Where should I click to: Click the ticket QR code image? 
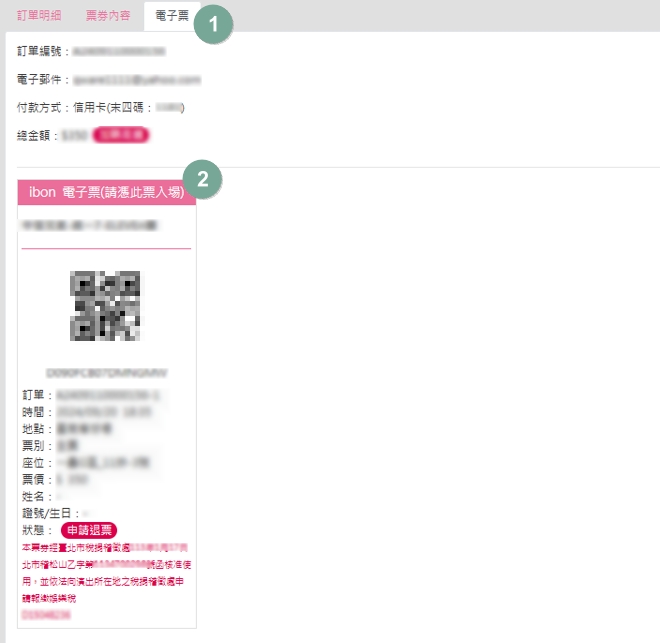click(x=106, y=306)
